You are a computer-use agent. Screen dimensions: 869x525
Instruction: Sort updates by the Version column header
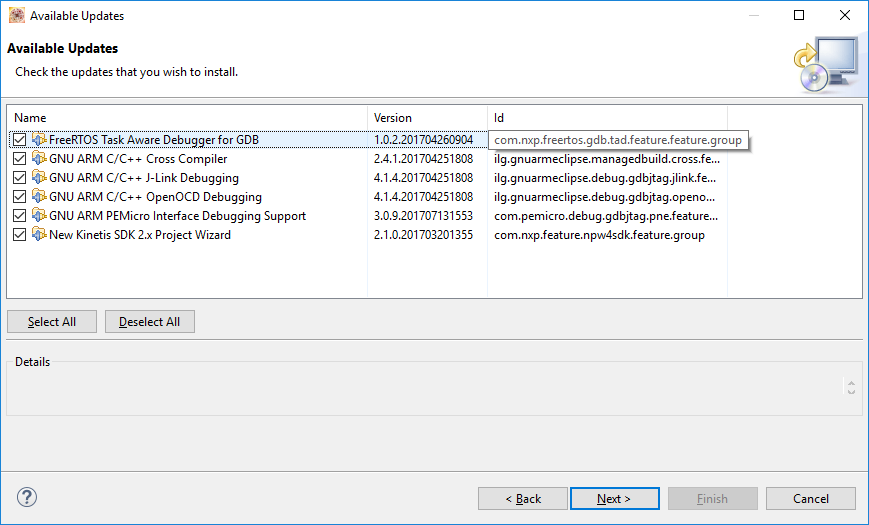pos(427,118)
